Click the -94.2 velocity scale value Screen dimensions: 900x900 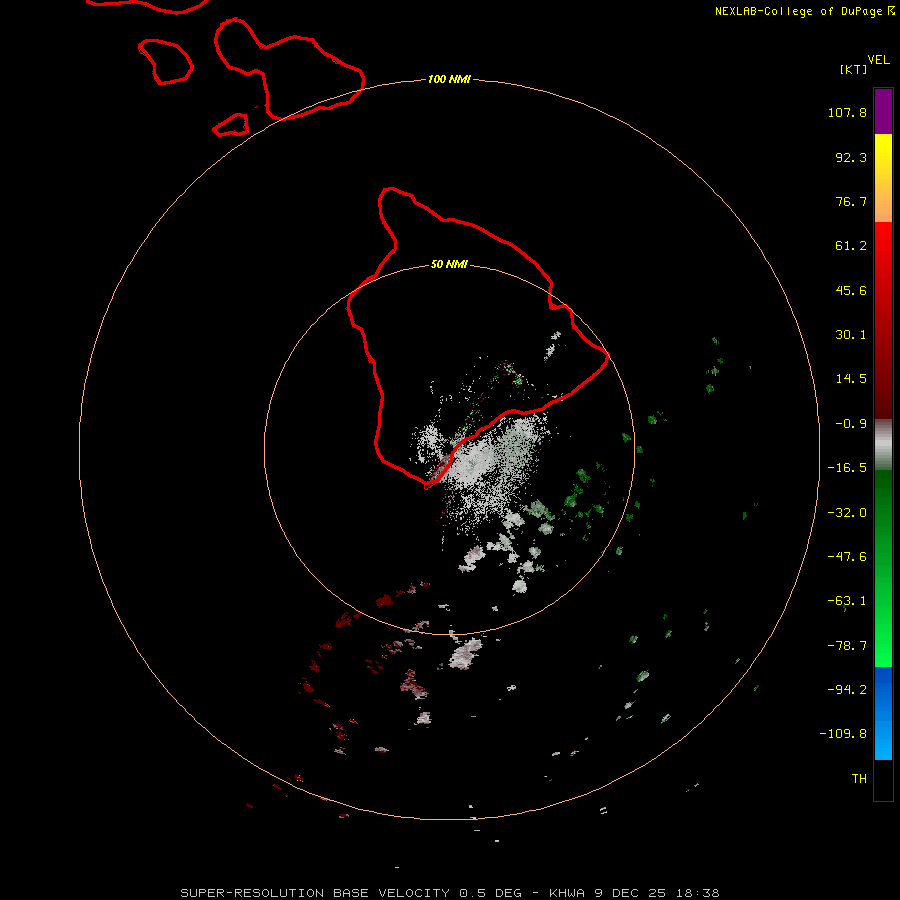coord(847,690)
